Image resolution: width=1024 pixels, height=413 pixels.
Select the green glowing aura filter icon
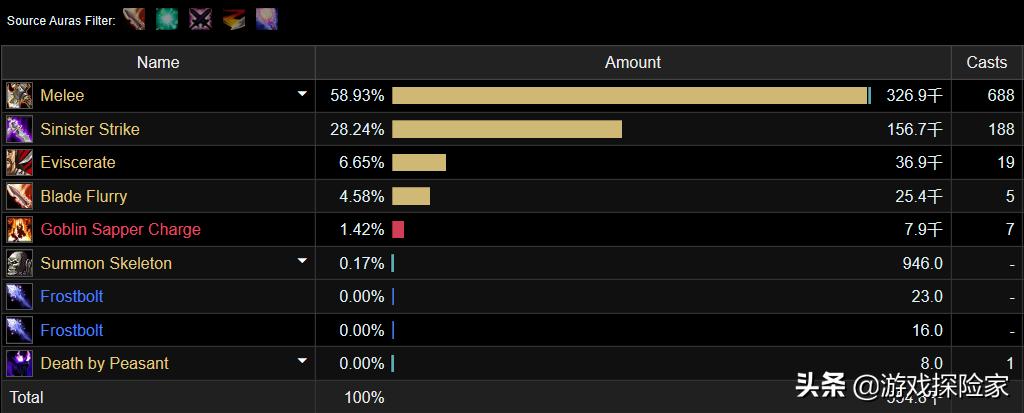point(167,19)
